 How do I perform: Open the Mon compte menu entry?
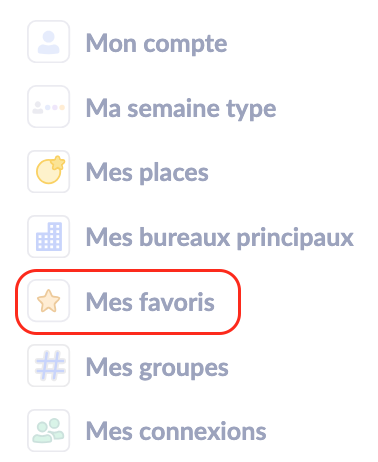point(157,44)
